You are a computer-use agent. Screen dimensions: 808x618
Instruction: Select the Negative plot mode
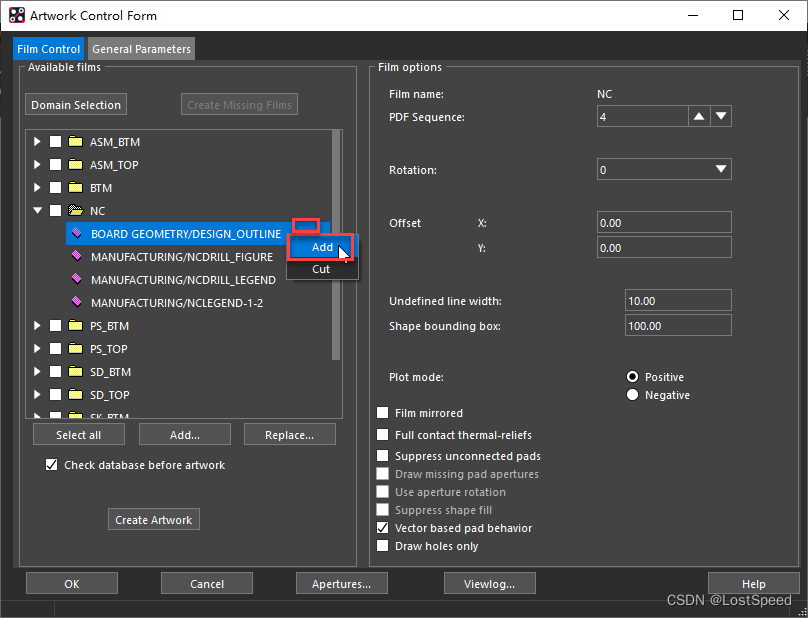(x=632, y=395)
